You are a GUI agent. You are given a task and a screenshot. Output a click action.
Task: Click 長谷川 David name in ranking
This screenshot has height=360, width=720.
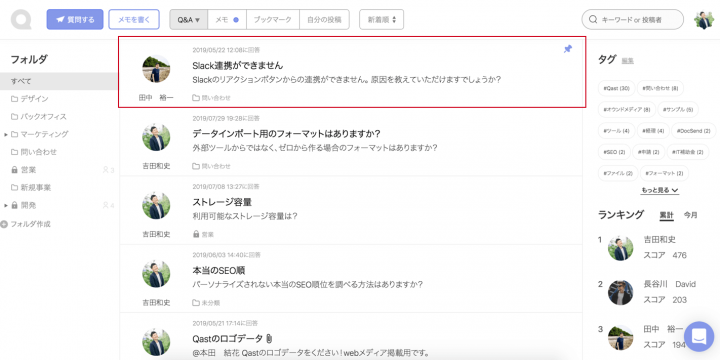[669, 284]
